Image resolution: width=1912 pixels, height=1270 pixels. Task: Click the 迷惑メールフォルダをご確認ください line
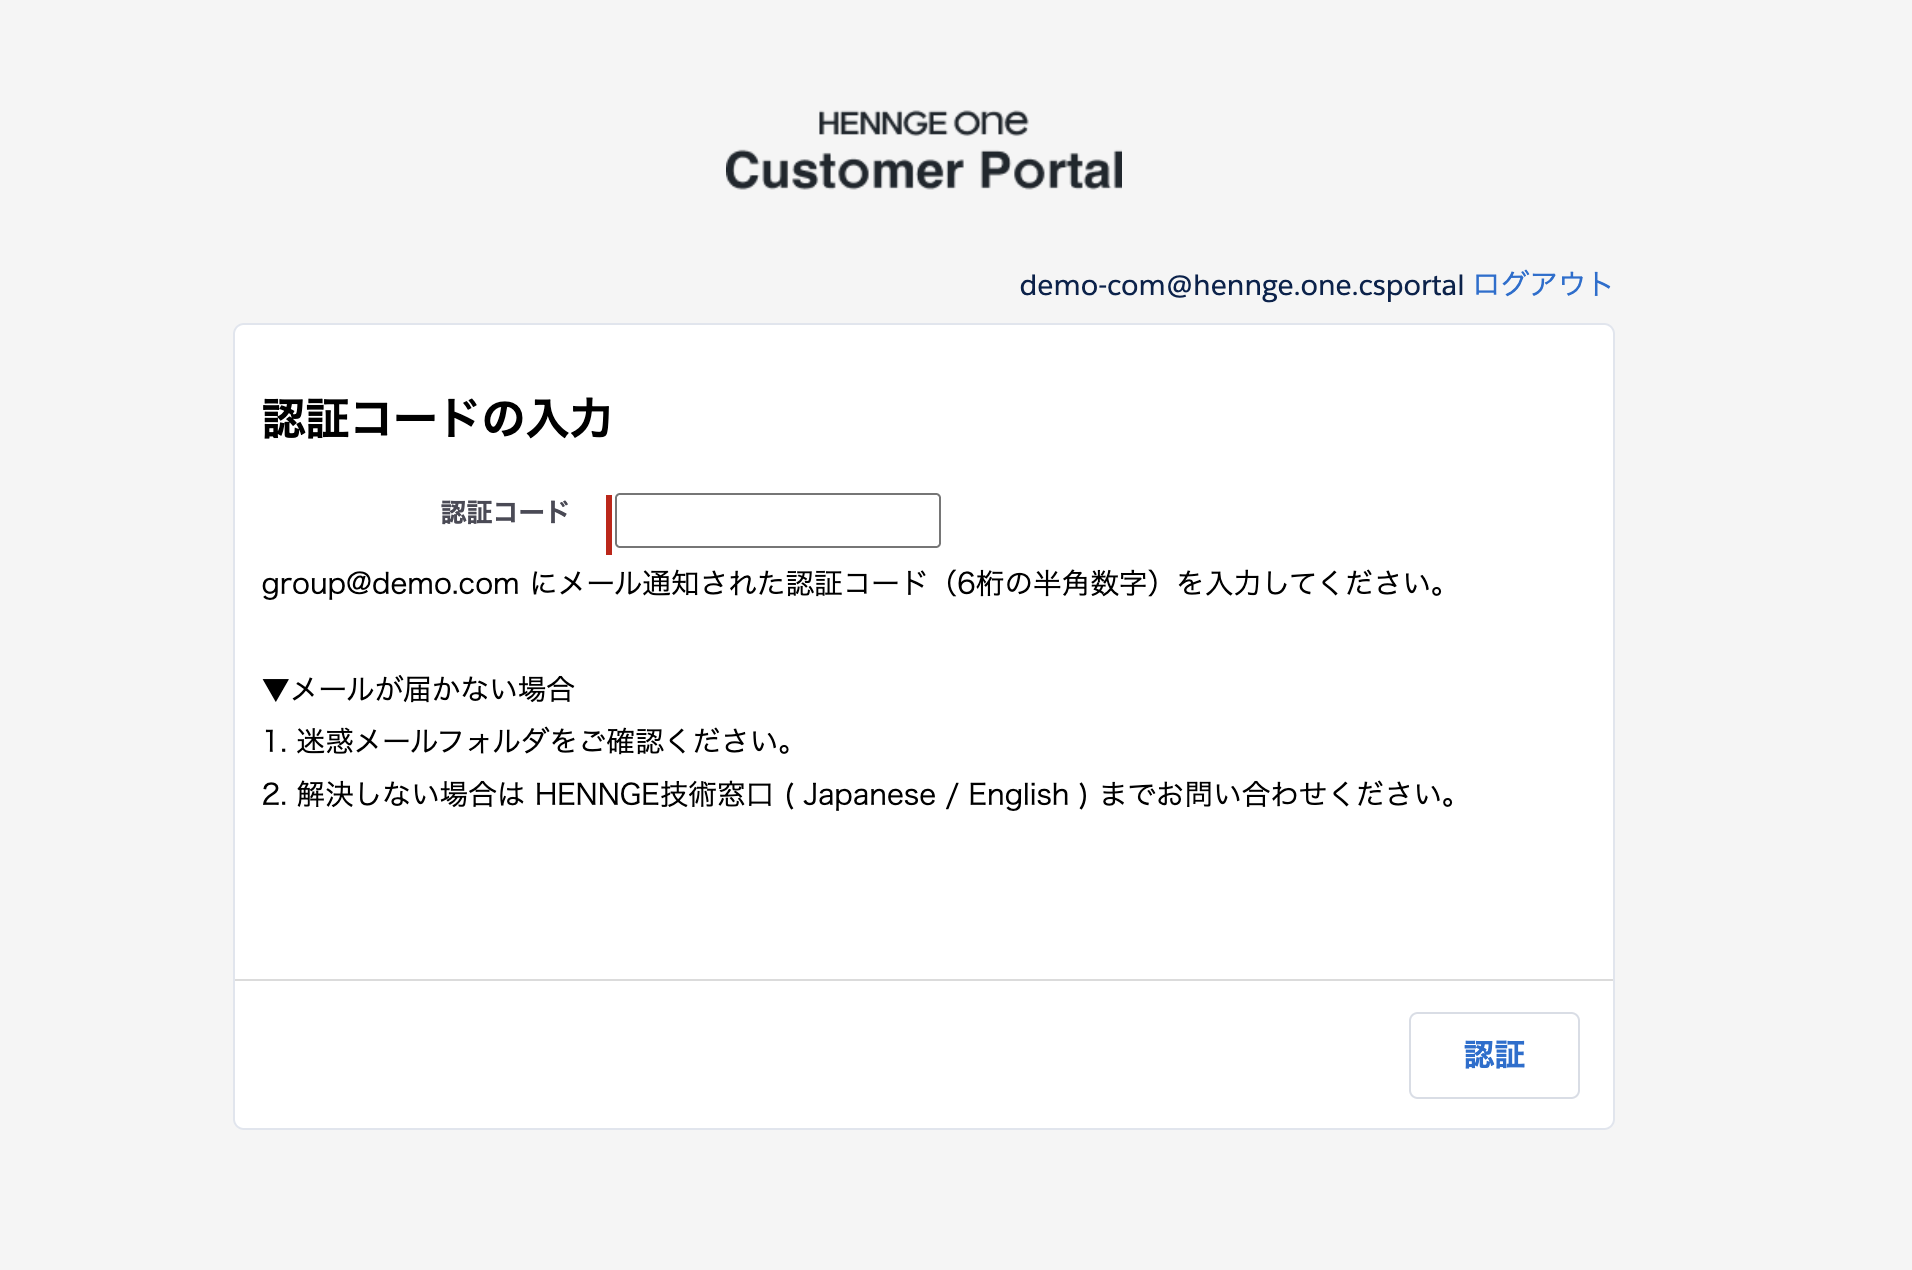(x=529, y=741)
